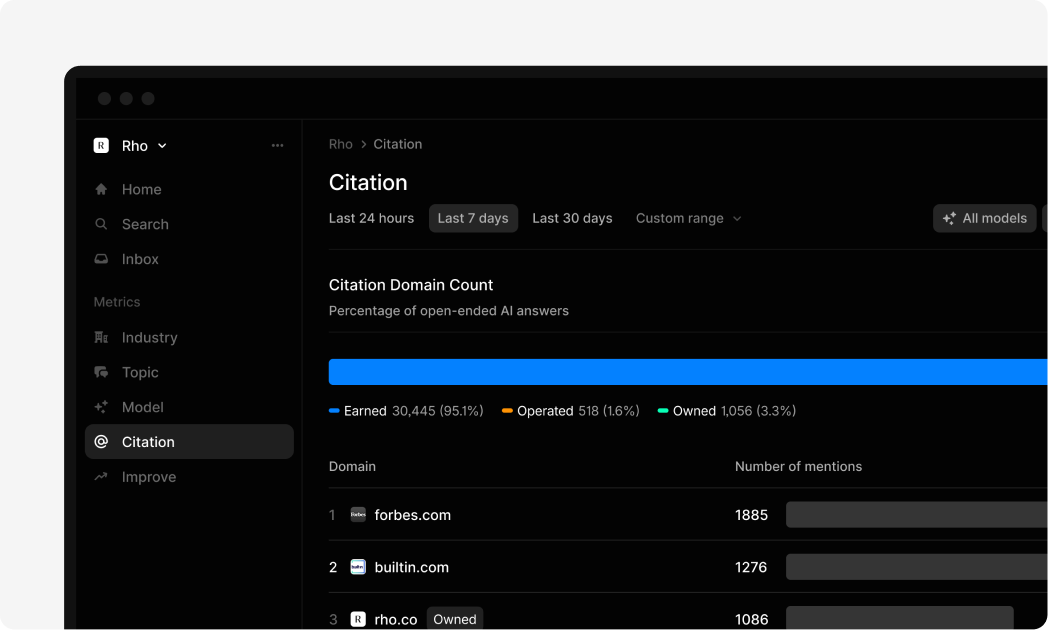Click the Rho workspace logo icon

click(101, 146)
